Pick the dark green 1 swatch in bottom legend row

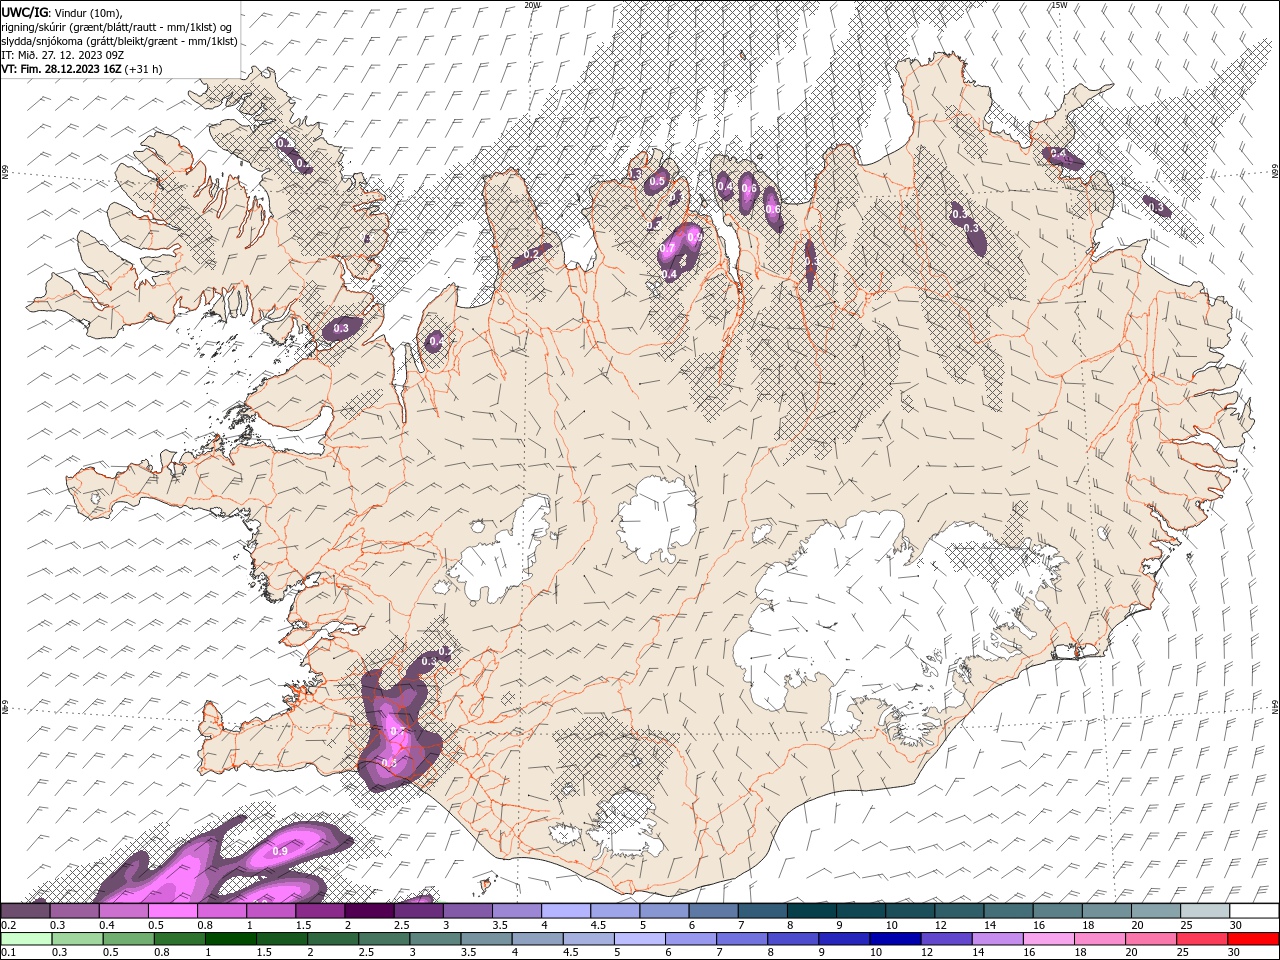coord(231,939)
